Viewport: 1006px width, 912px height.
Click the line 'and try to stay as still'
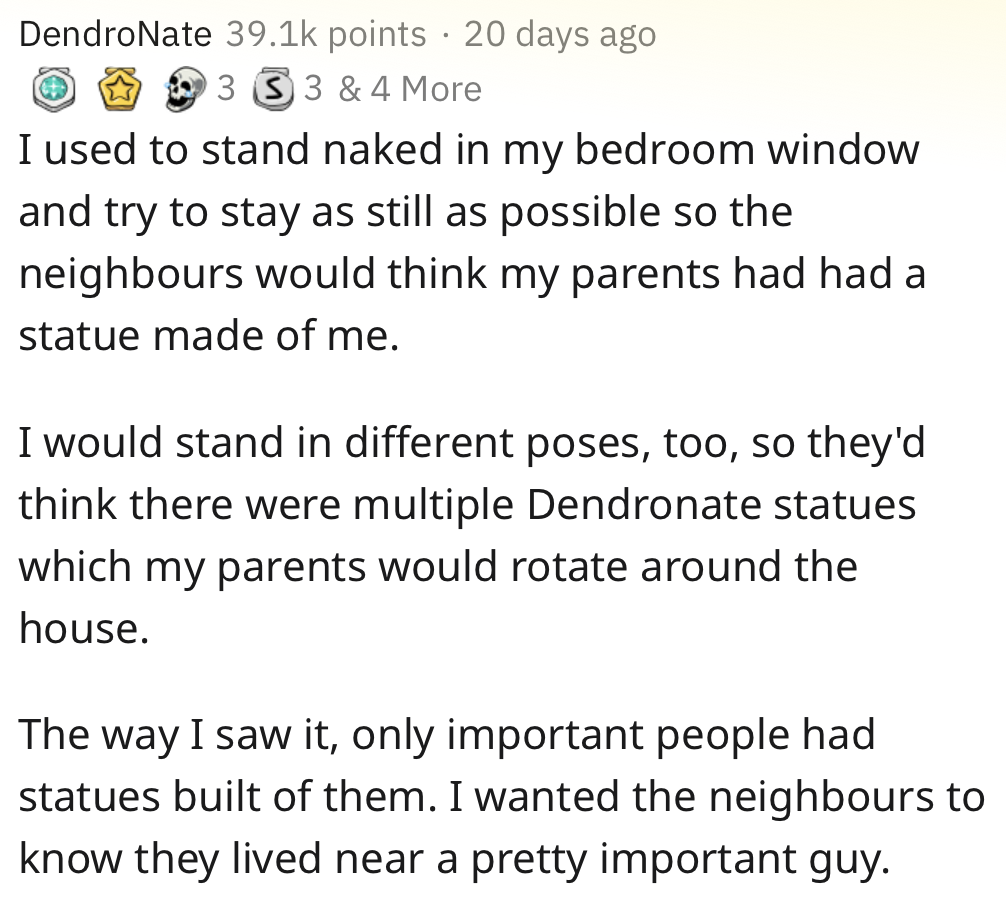pyautogui.click(x=405, y=212)
